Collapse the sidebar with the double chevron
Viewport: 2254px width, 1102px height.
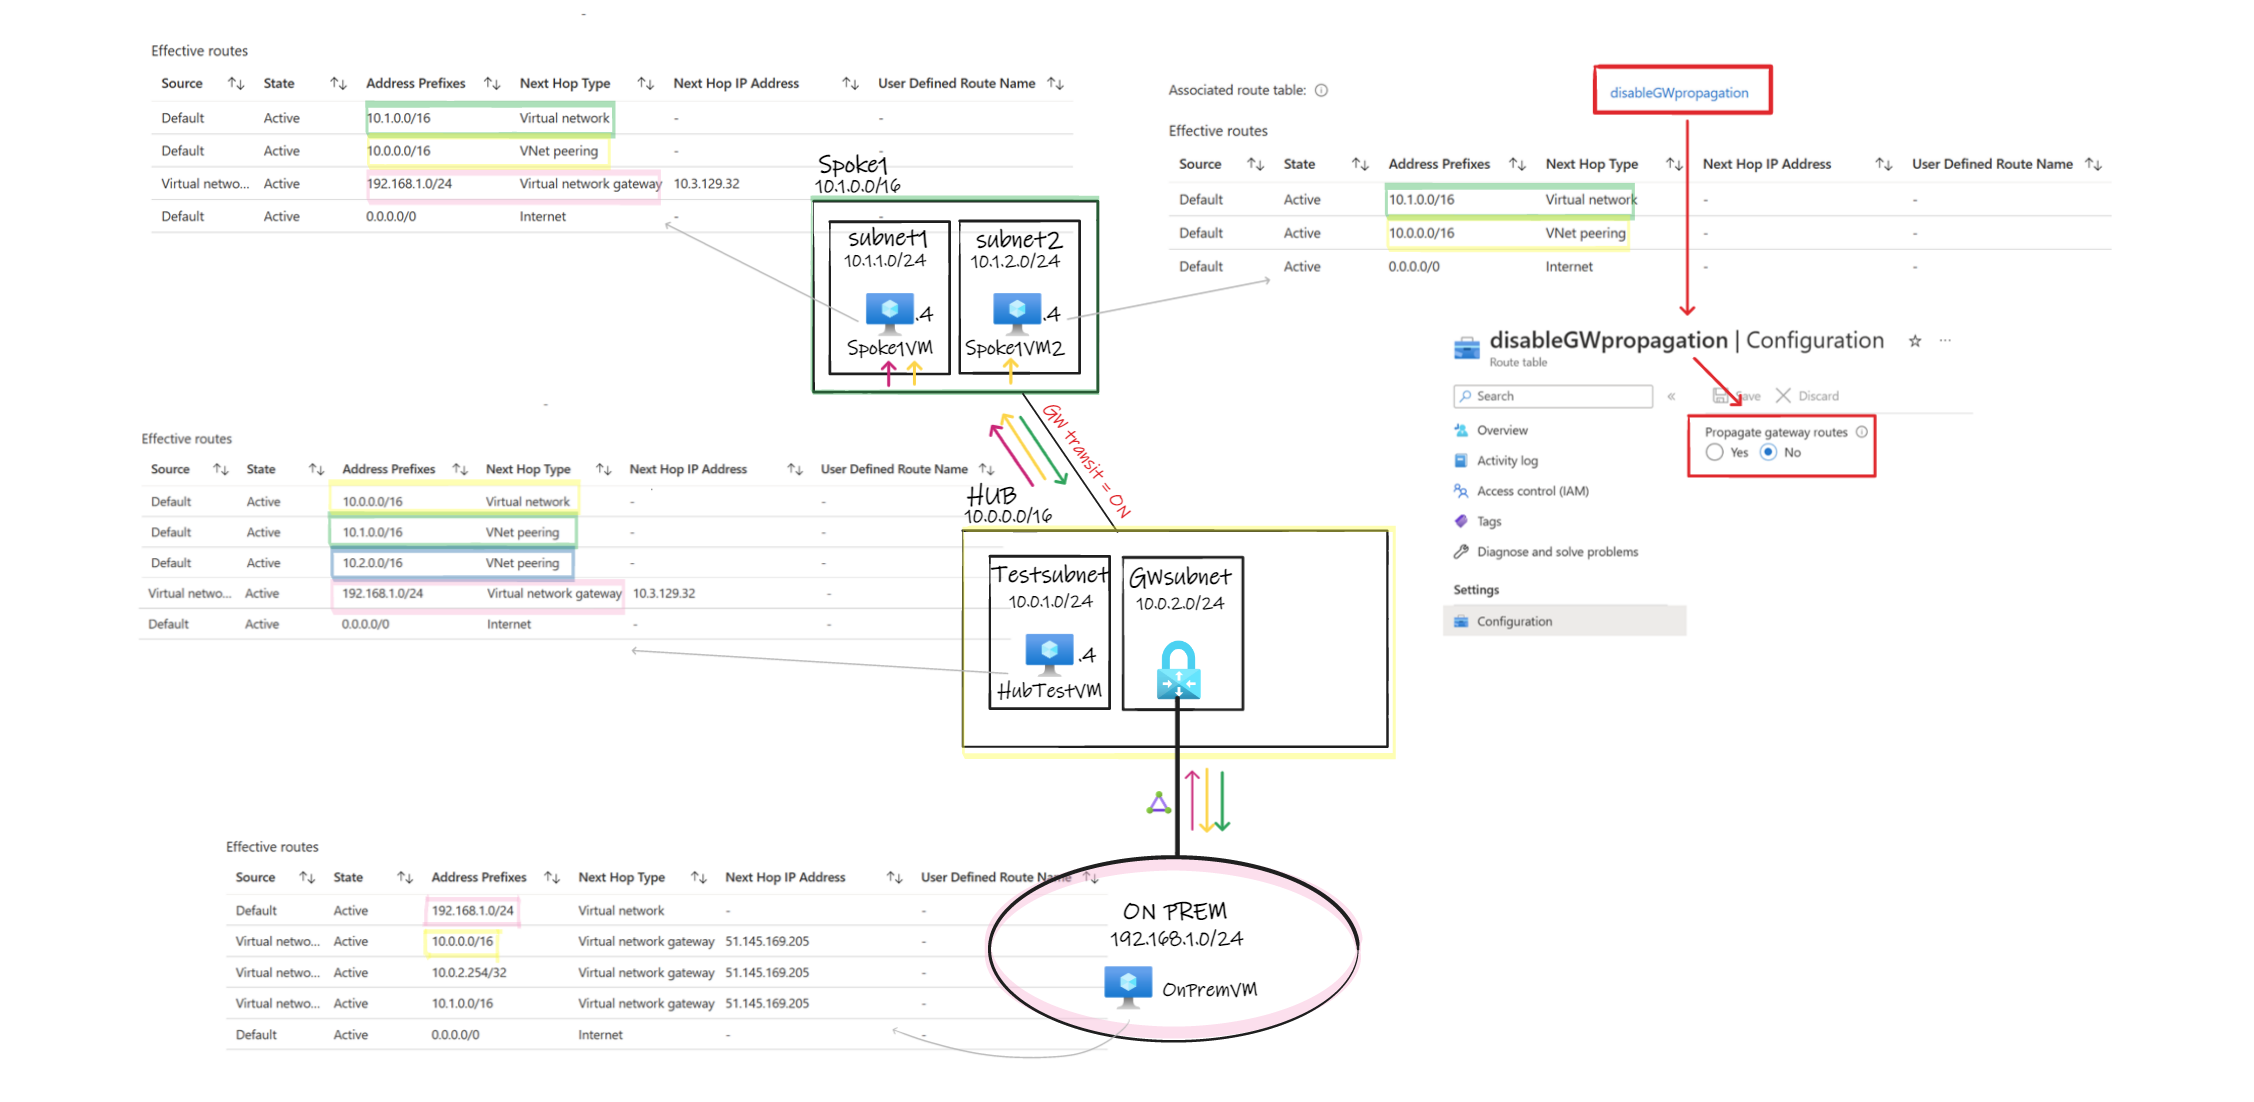pos(1671,396)
